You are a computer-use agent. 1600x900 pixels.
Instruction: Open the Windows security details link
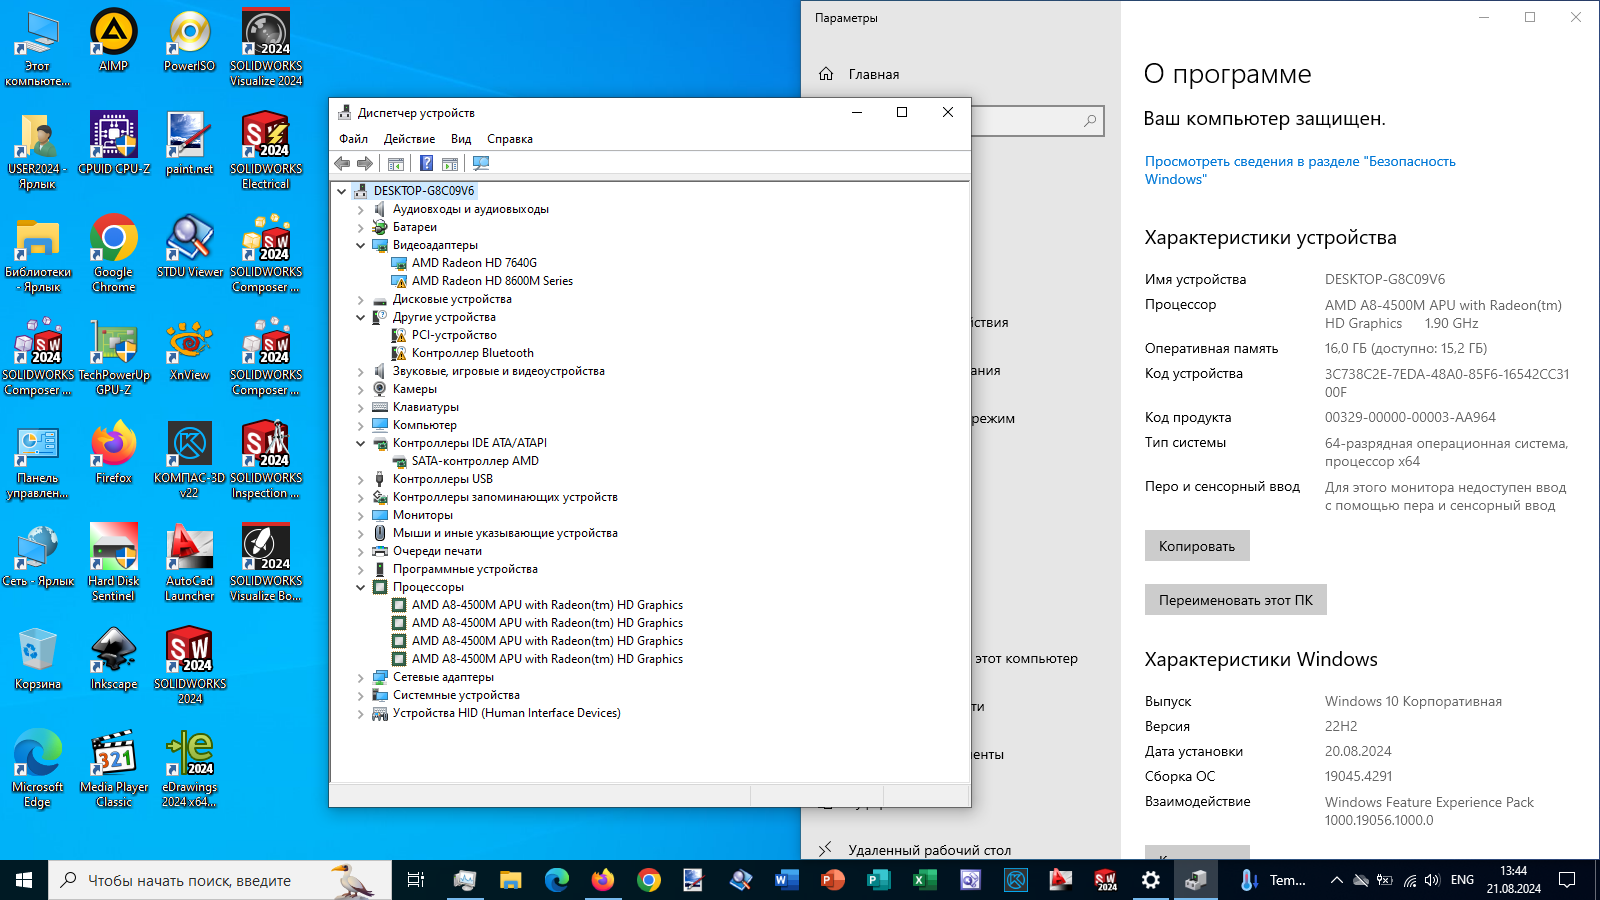[x=1300, y=170]
